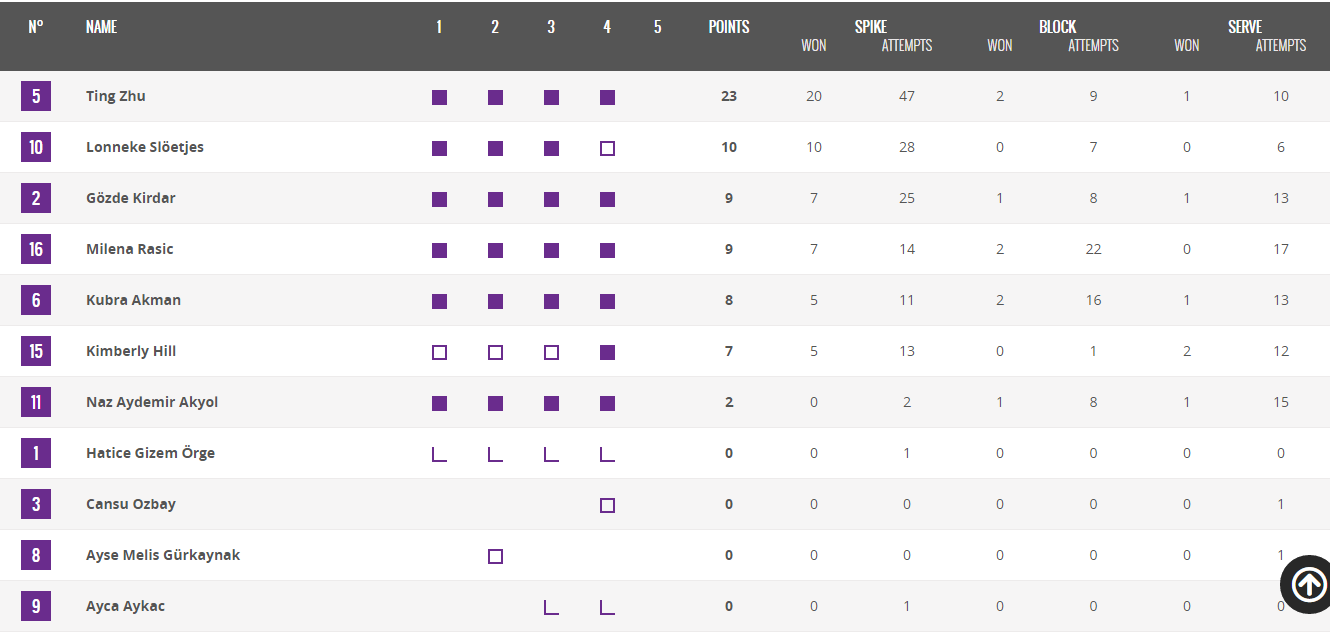Click Lonneke Slöetjes' empty set 4 square
1330x637 pixels.
click(x=607, y=148)
